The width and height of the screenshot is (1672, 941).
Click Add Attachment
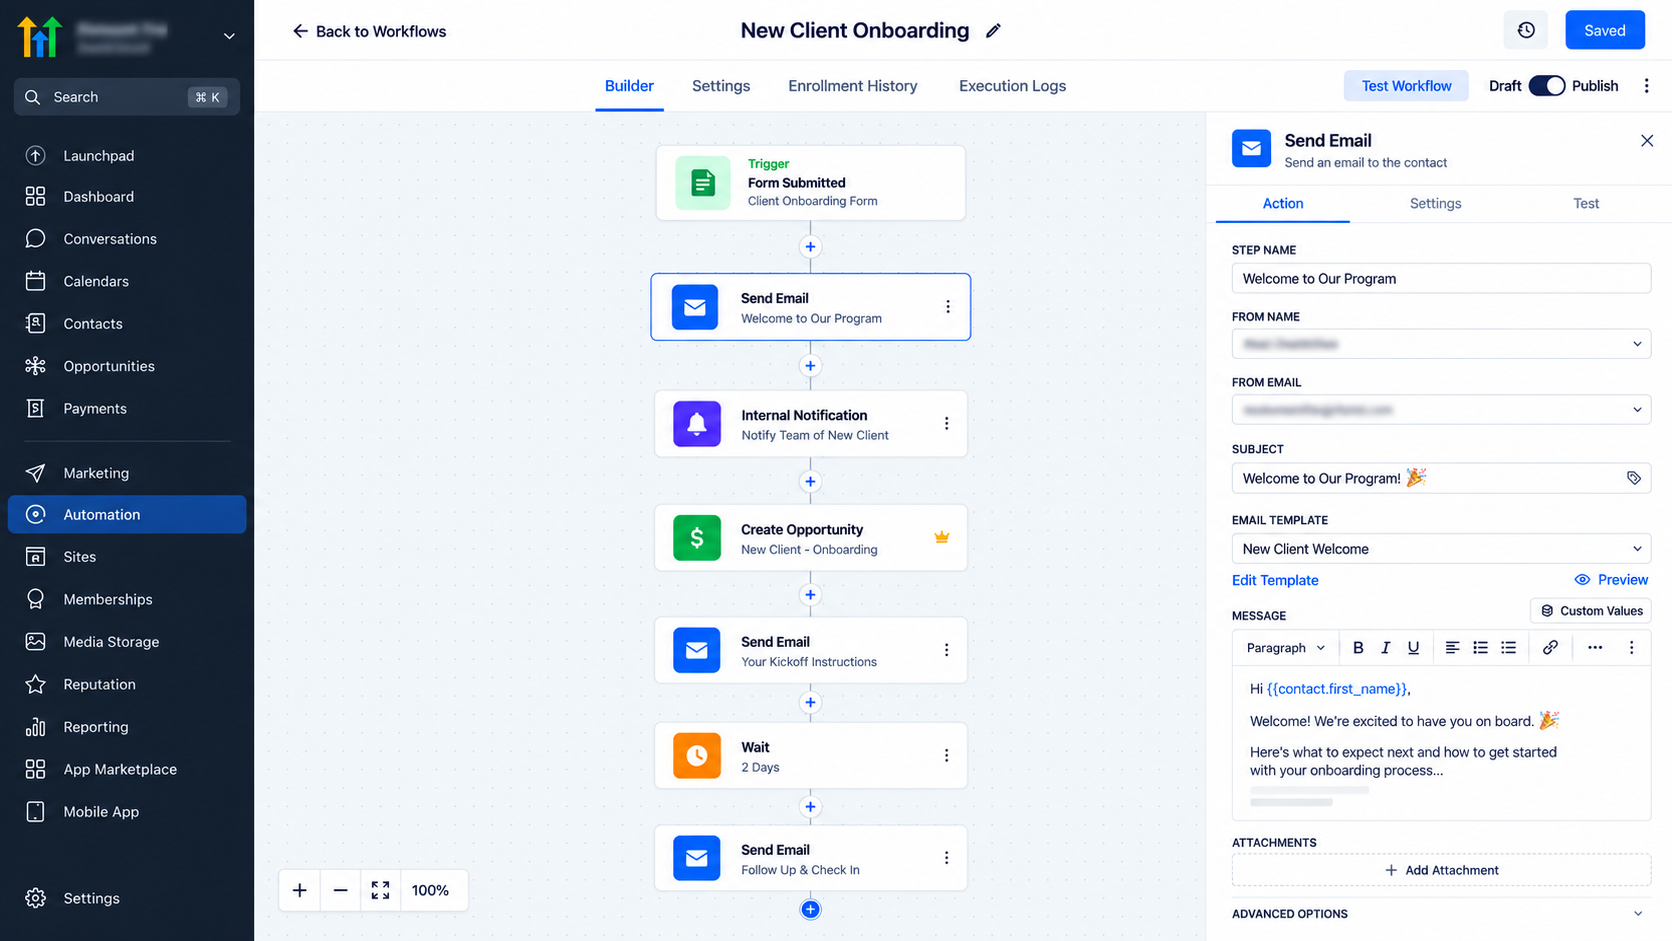1441,870
